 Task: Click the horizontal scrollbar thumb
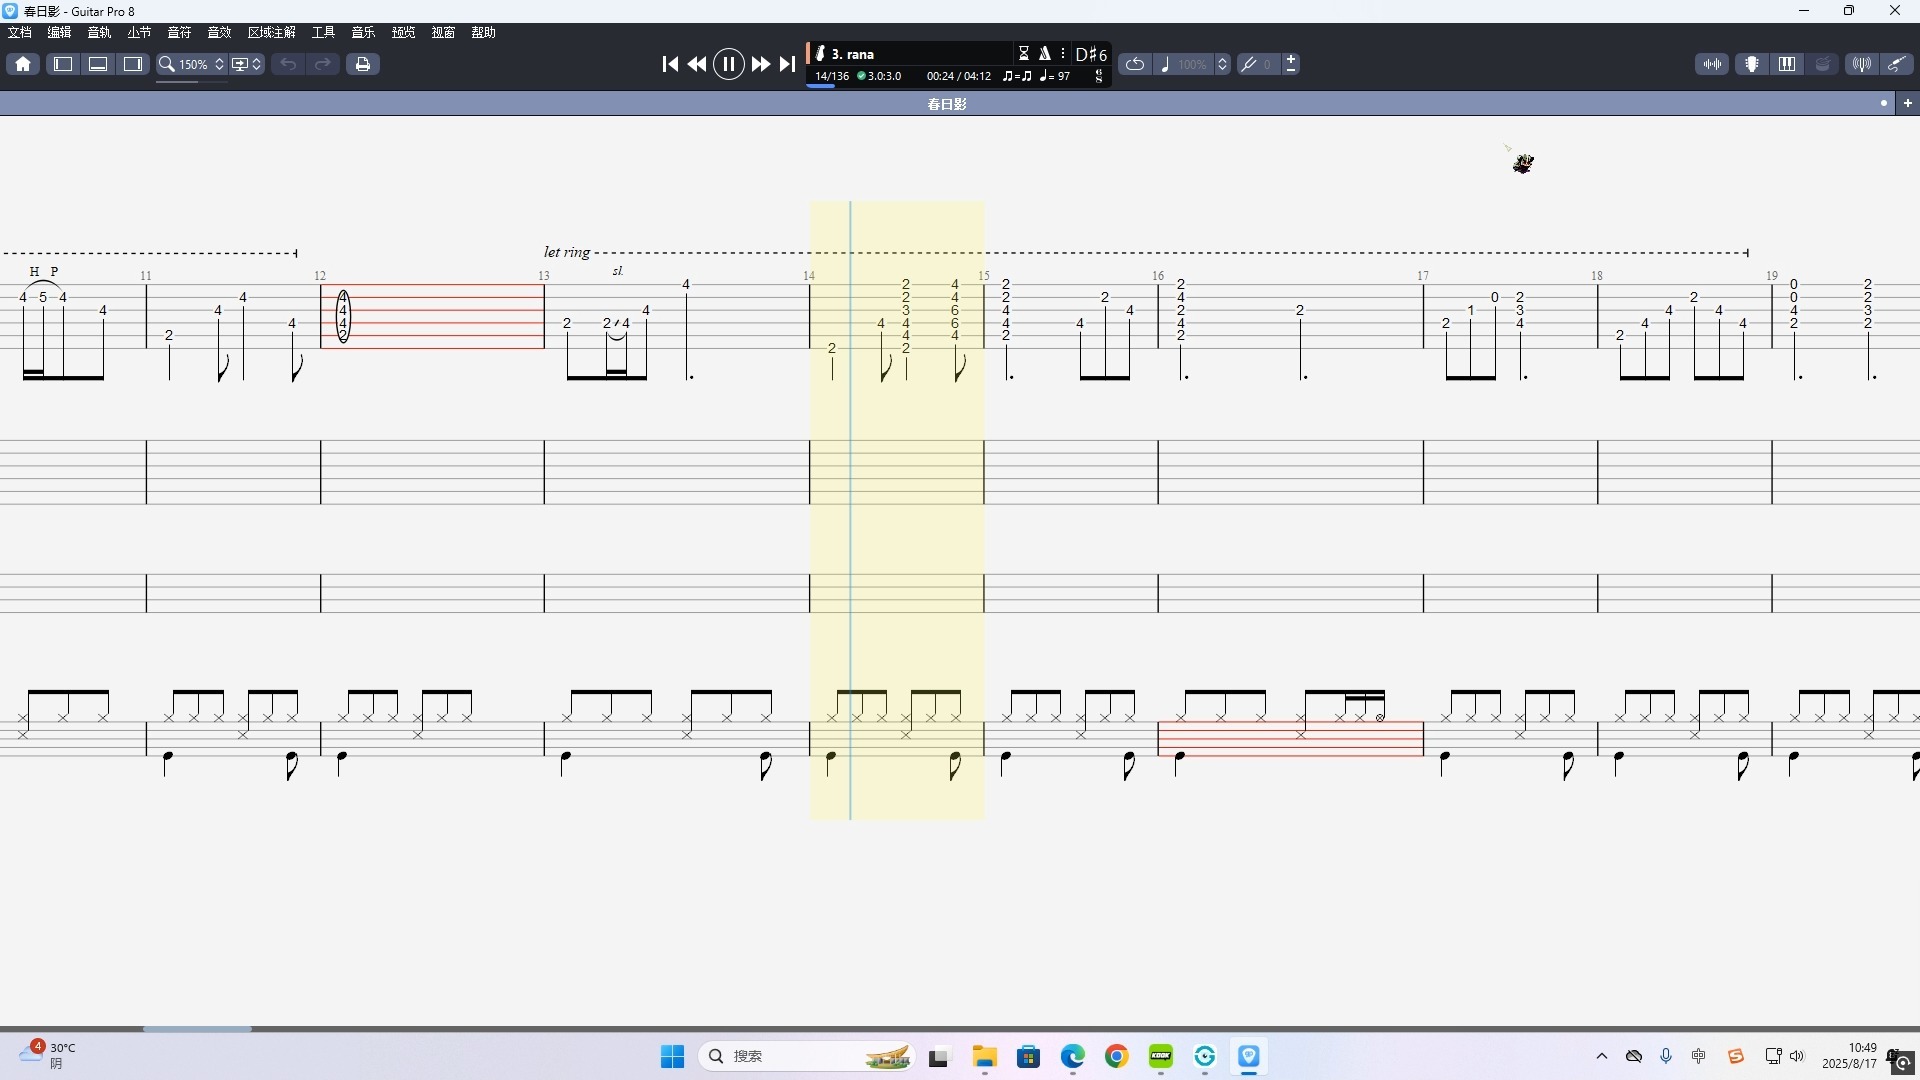(x=197, y=1028)
